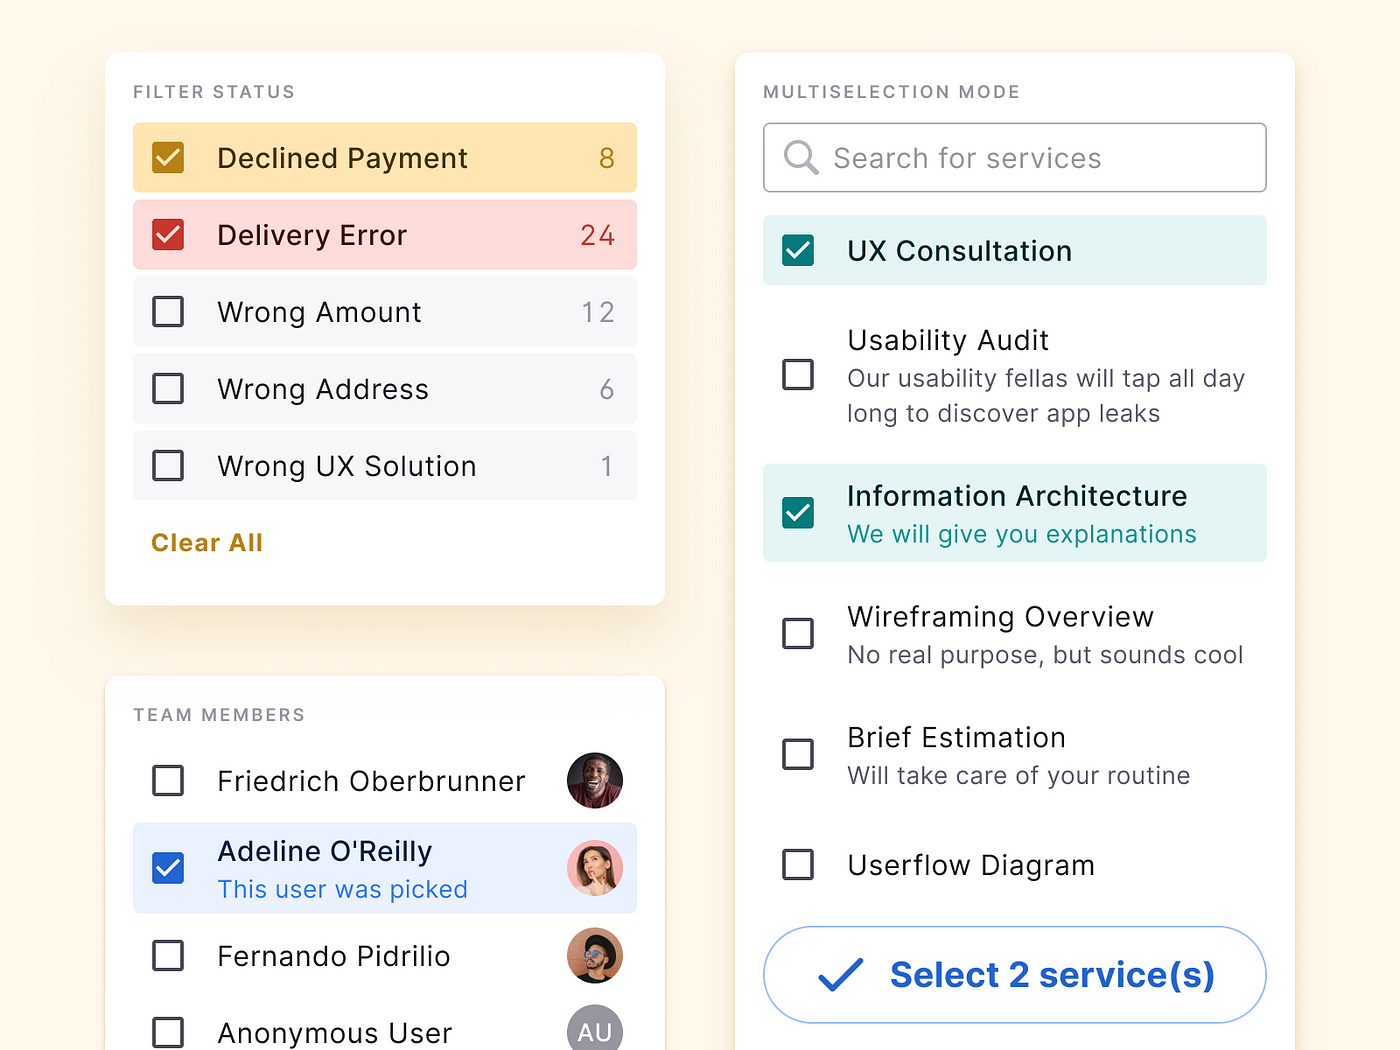1400x1050 pixels.
Task: Select Anonymous User checkbox
Action: click(168, 1033)
